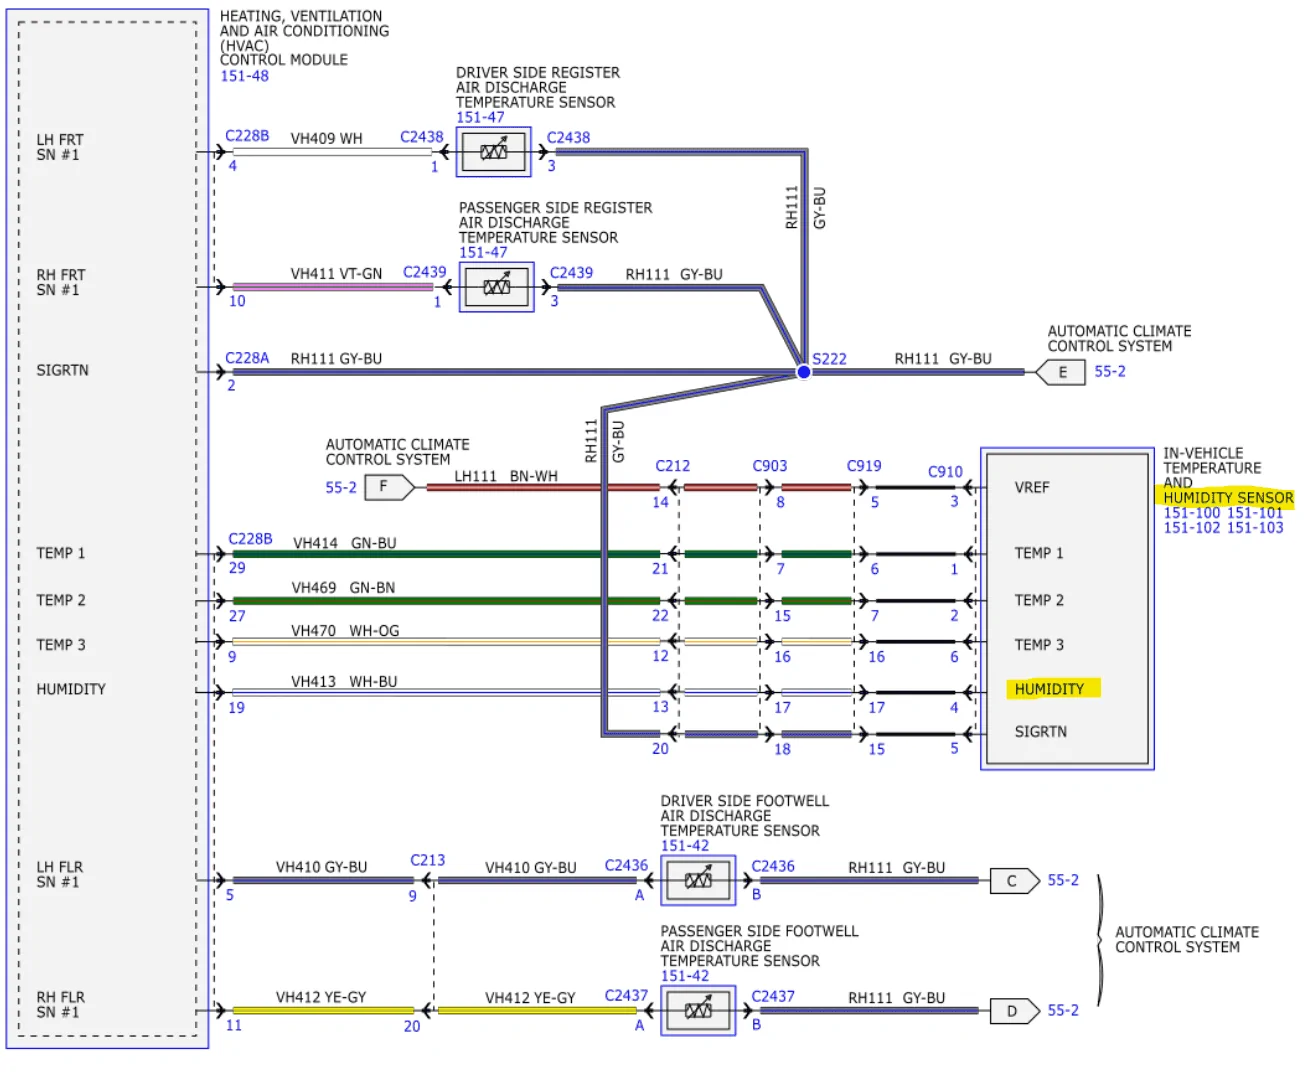Select the C212 connector label
The height and width of the screenshot is (1082, 1313).
[672, 466]
